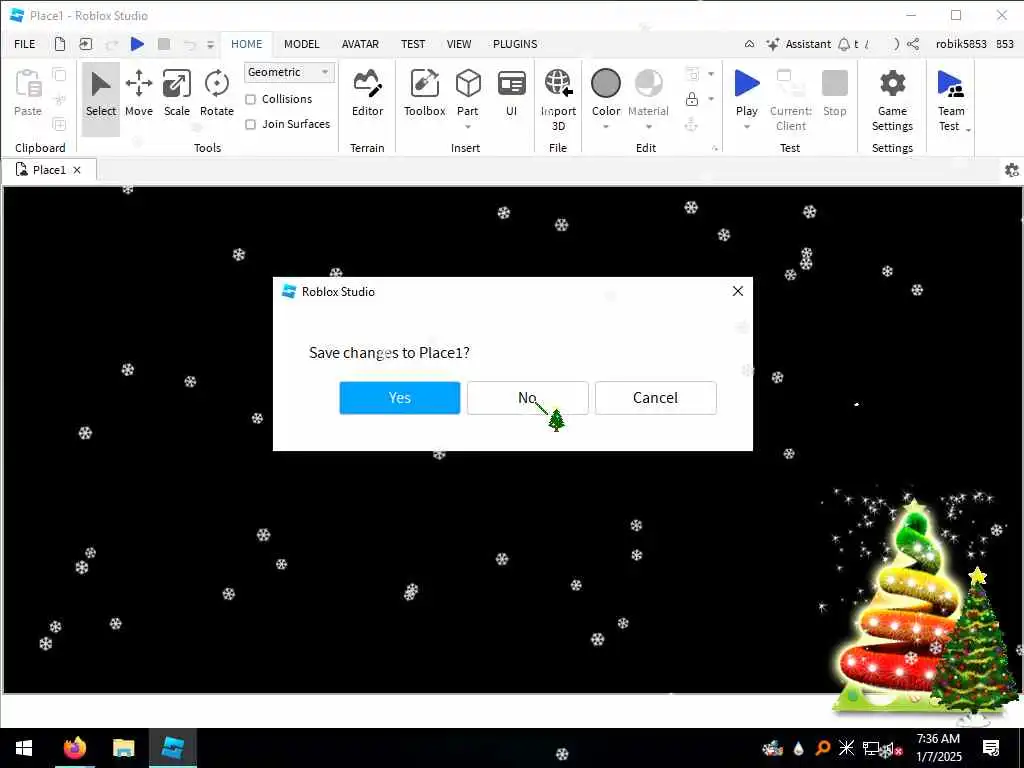Click the viewport settings gear icon
The height and width of the screenshot is (768, 1024).
1012,170
